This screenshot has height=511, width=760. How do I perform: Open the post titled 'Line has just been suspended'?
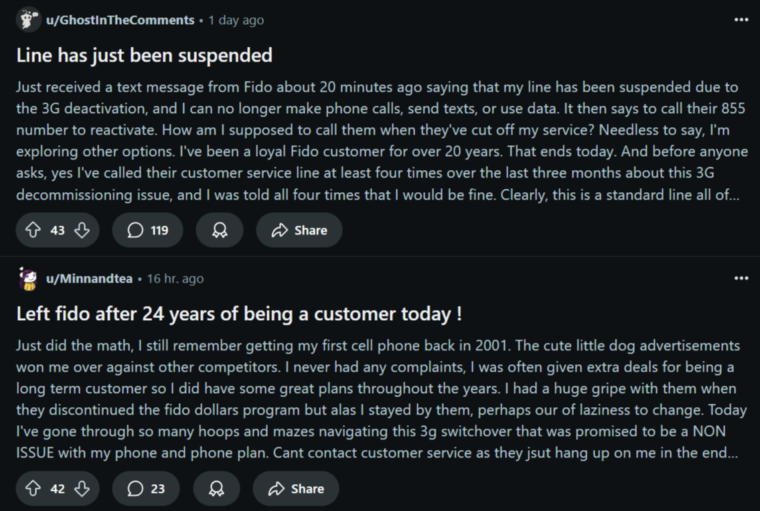tap(144, 55)
